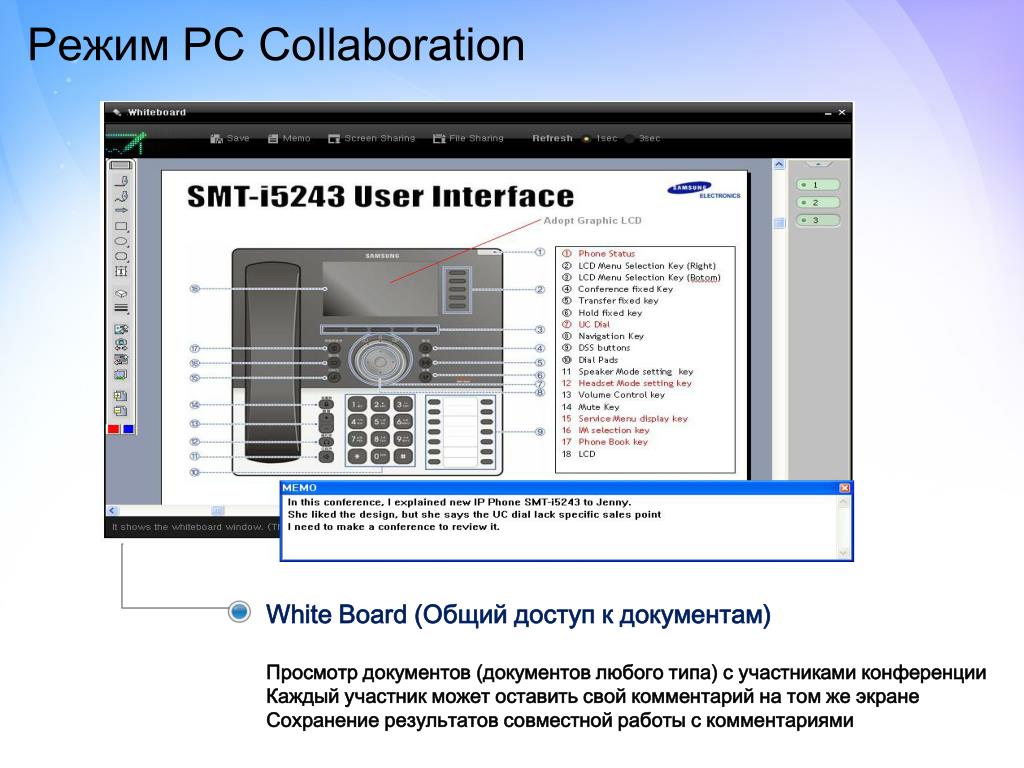The image size is (1024, 768).
Task: Switch to whiteboard page 3
Action: pyautogui.click(x=818, y=220)
